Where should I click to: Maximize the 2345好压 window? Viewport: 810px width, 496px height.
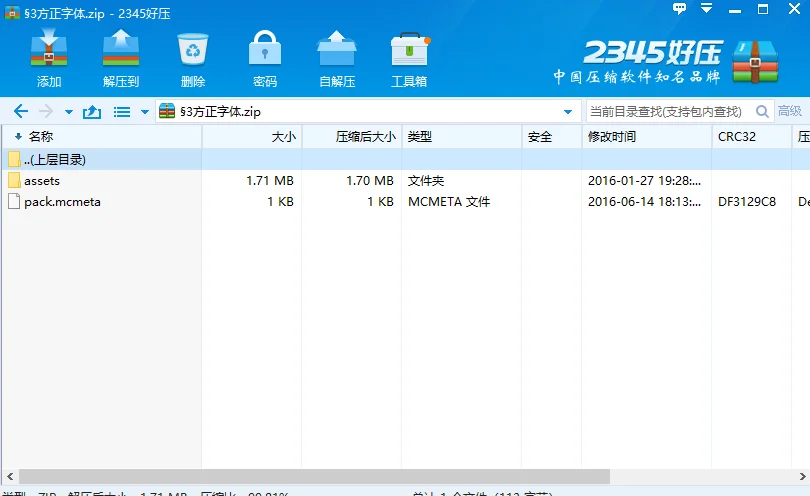coord(762,9)
